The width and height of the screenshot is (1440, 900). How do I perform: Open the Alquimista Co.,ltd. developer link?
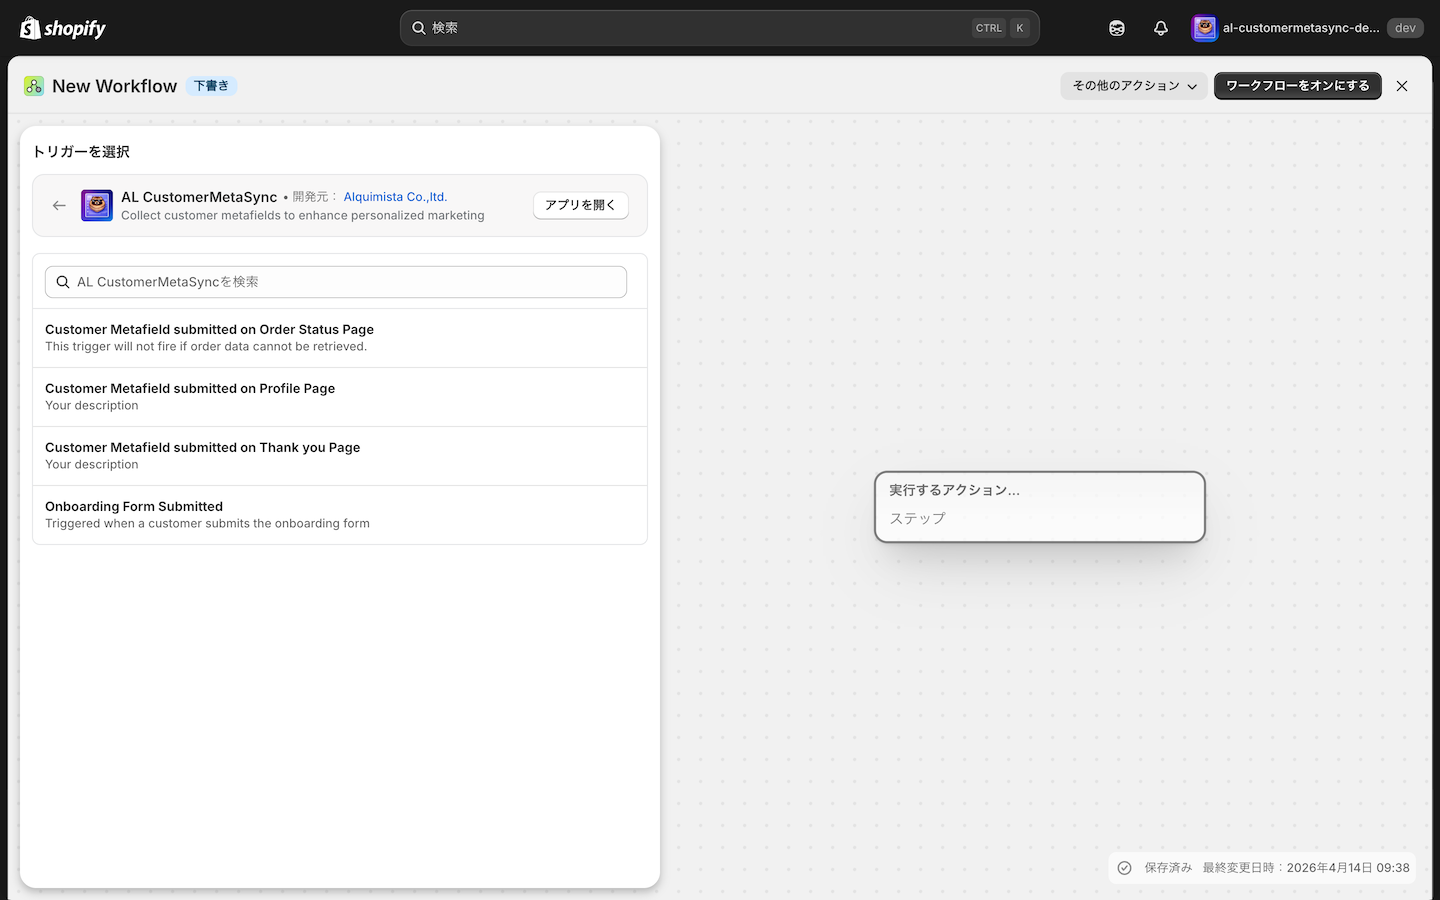tap(395, 197)
